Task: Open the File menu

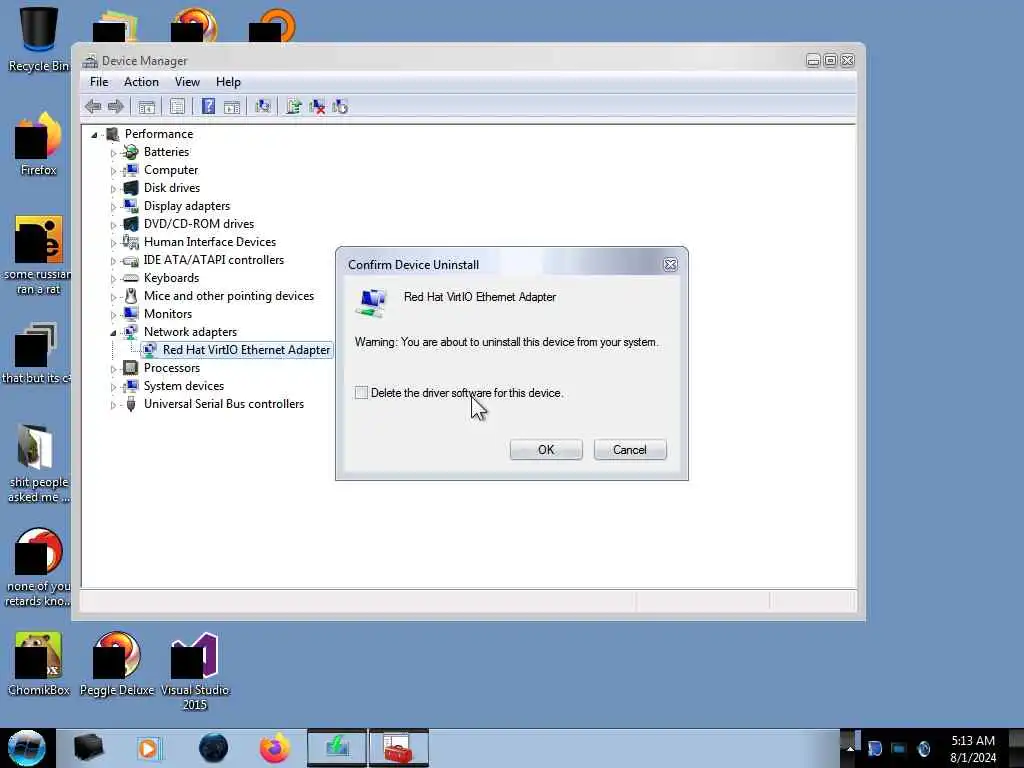Action: click(x=99, y=82)
